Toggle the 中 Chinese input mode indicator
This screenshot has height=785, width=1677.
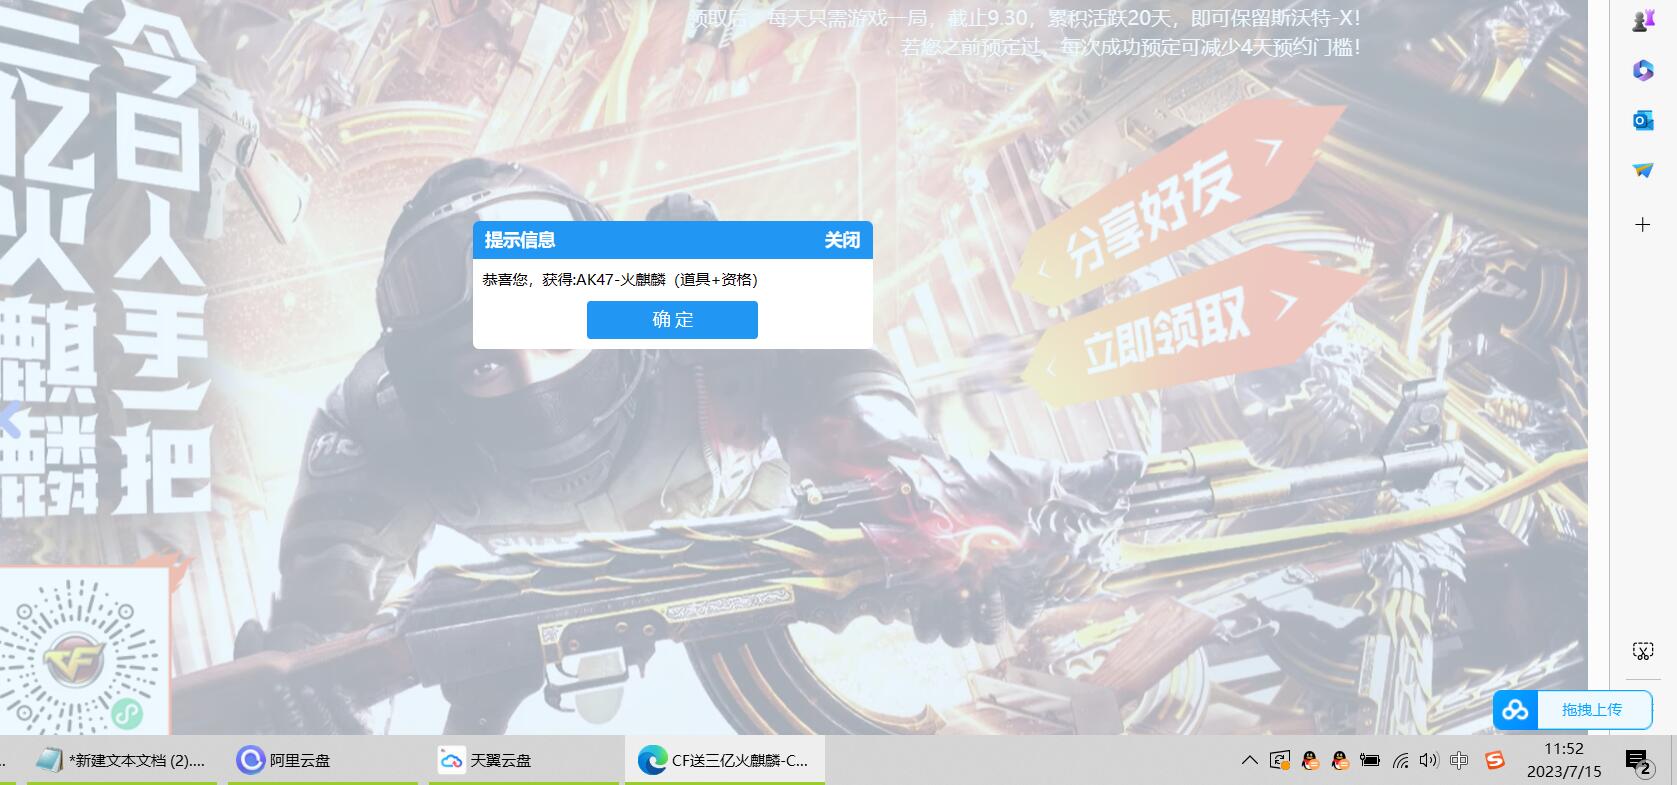(1459, 761)
